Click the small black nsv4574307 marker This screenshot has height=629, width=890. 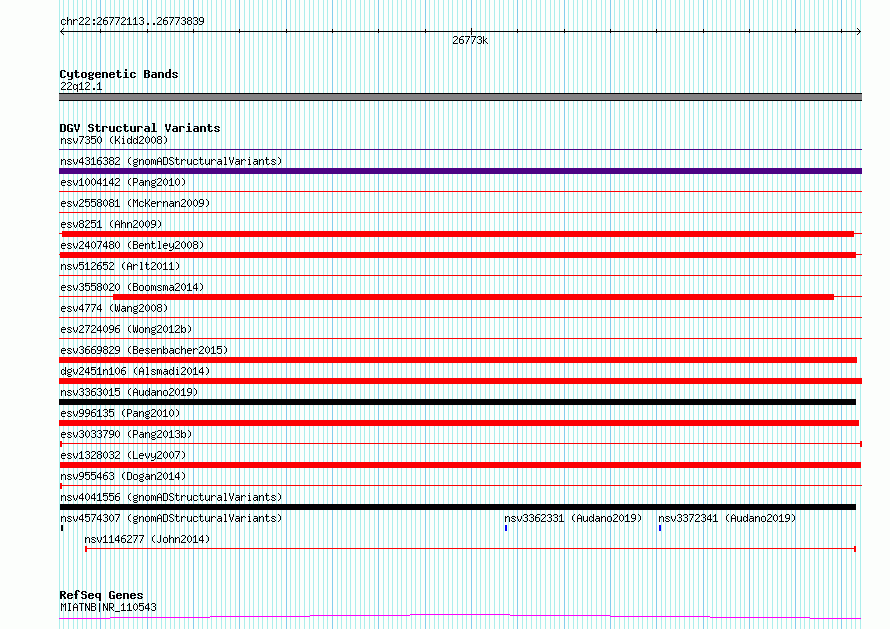62,528
